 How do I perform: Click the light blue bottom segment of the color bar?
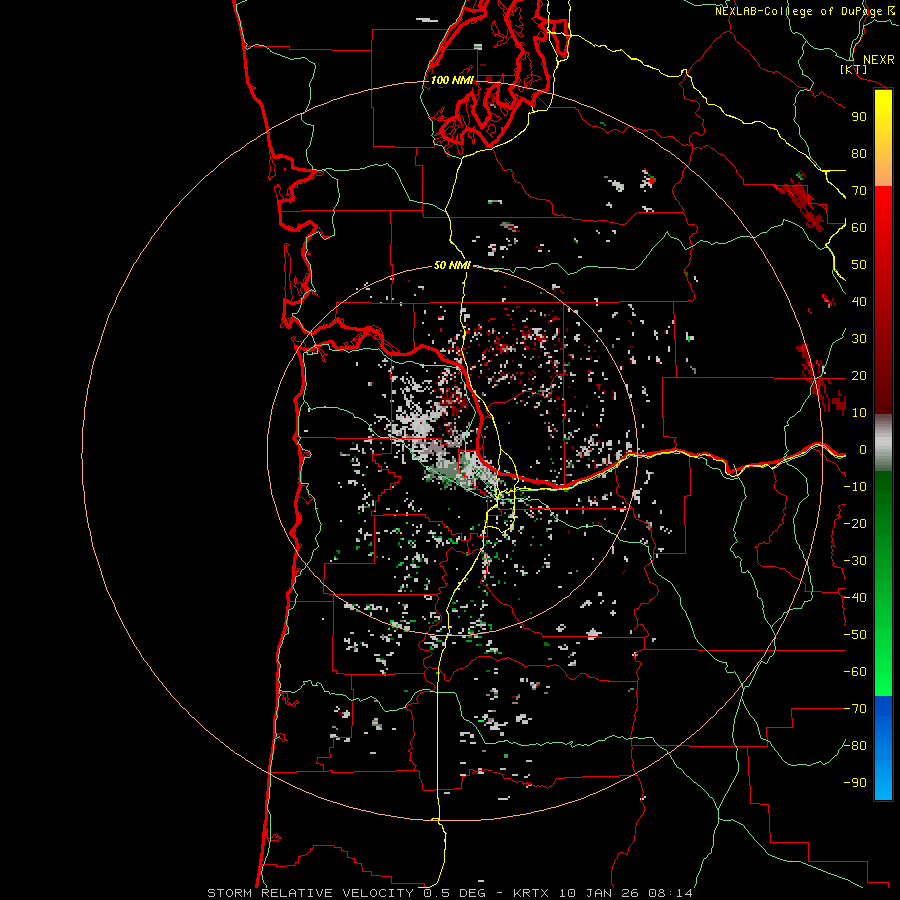click(x=883, y=781)
